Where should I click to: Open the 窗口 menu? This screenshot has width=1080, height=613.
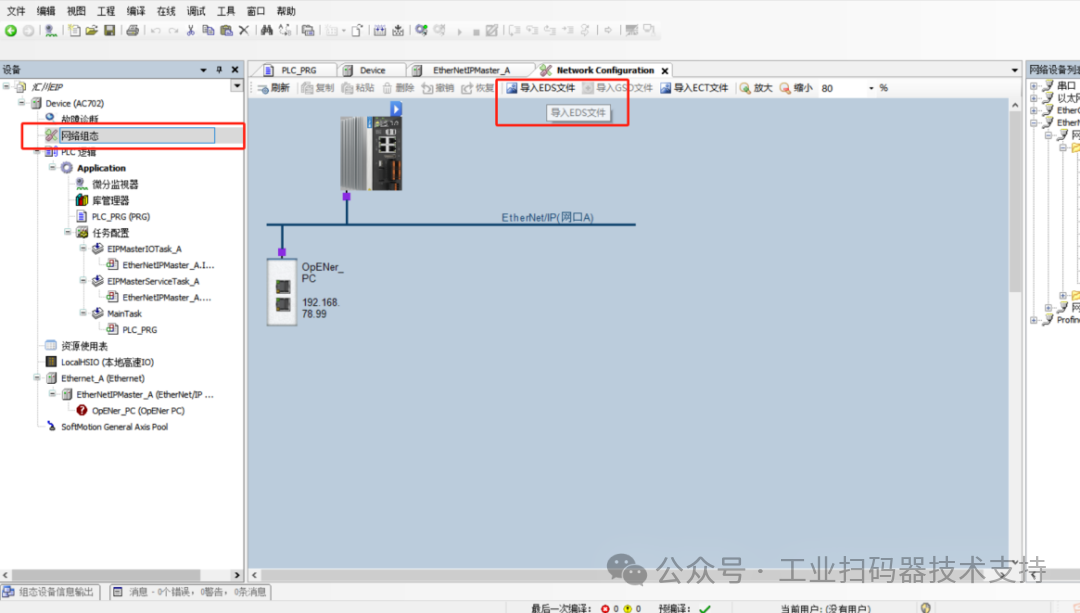pyautogui.click(x=256, y=11)
